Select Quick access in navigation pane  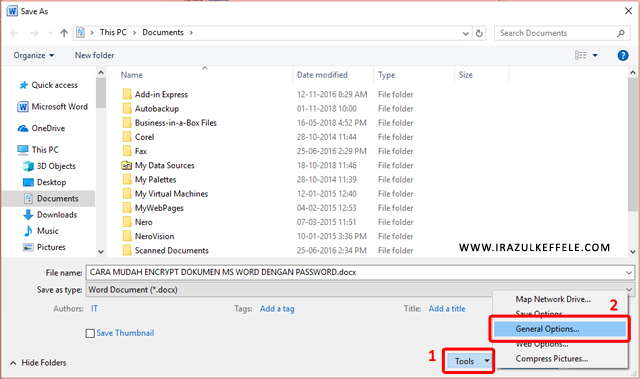pyautogui.click(x=49, y=85)
